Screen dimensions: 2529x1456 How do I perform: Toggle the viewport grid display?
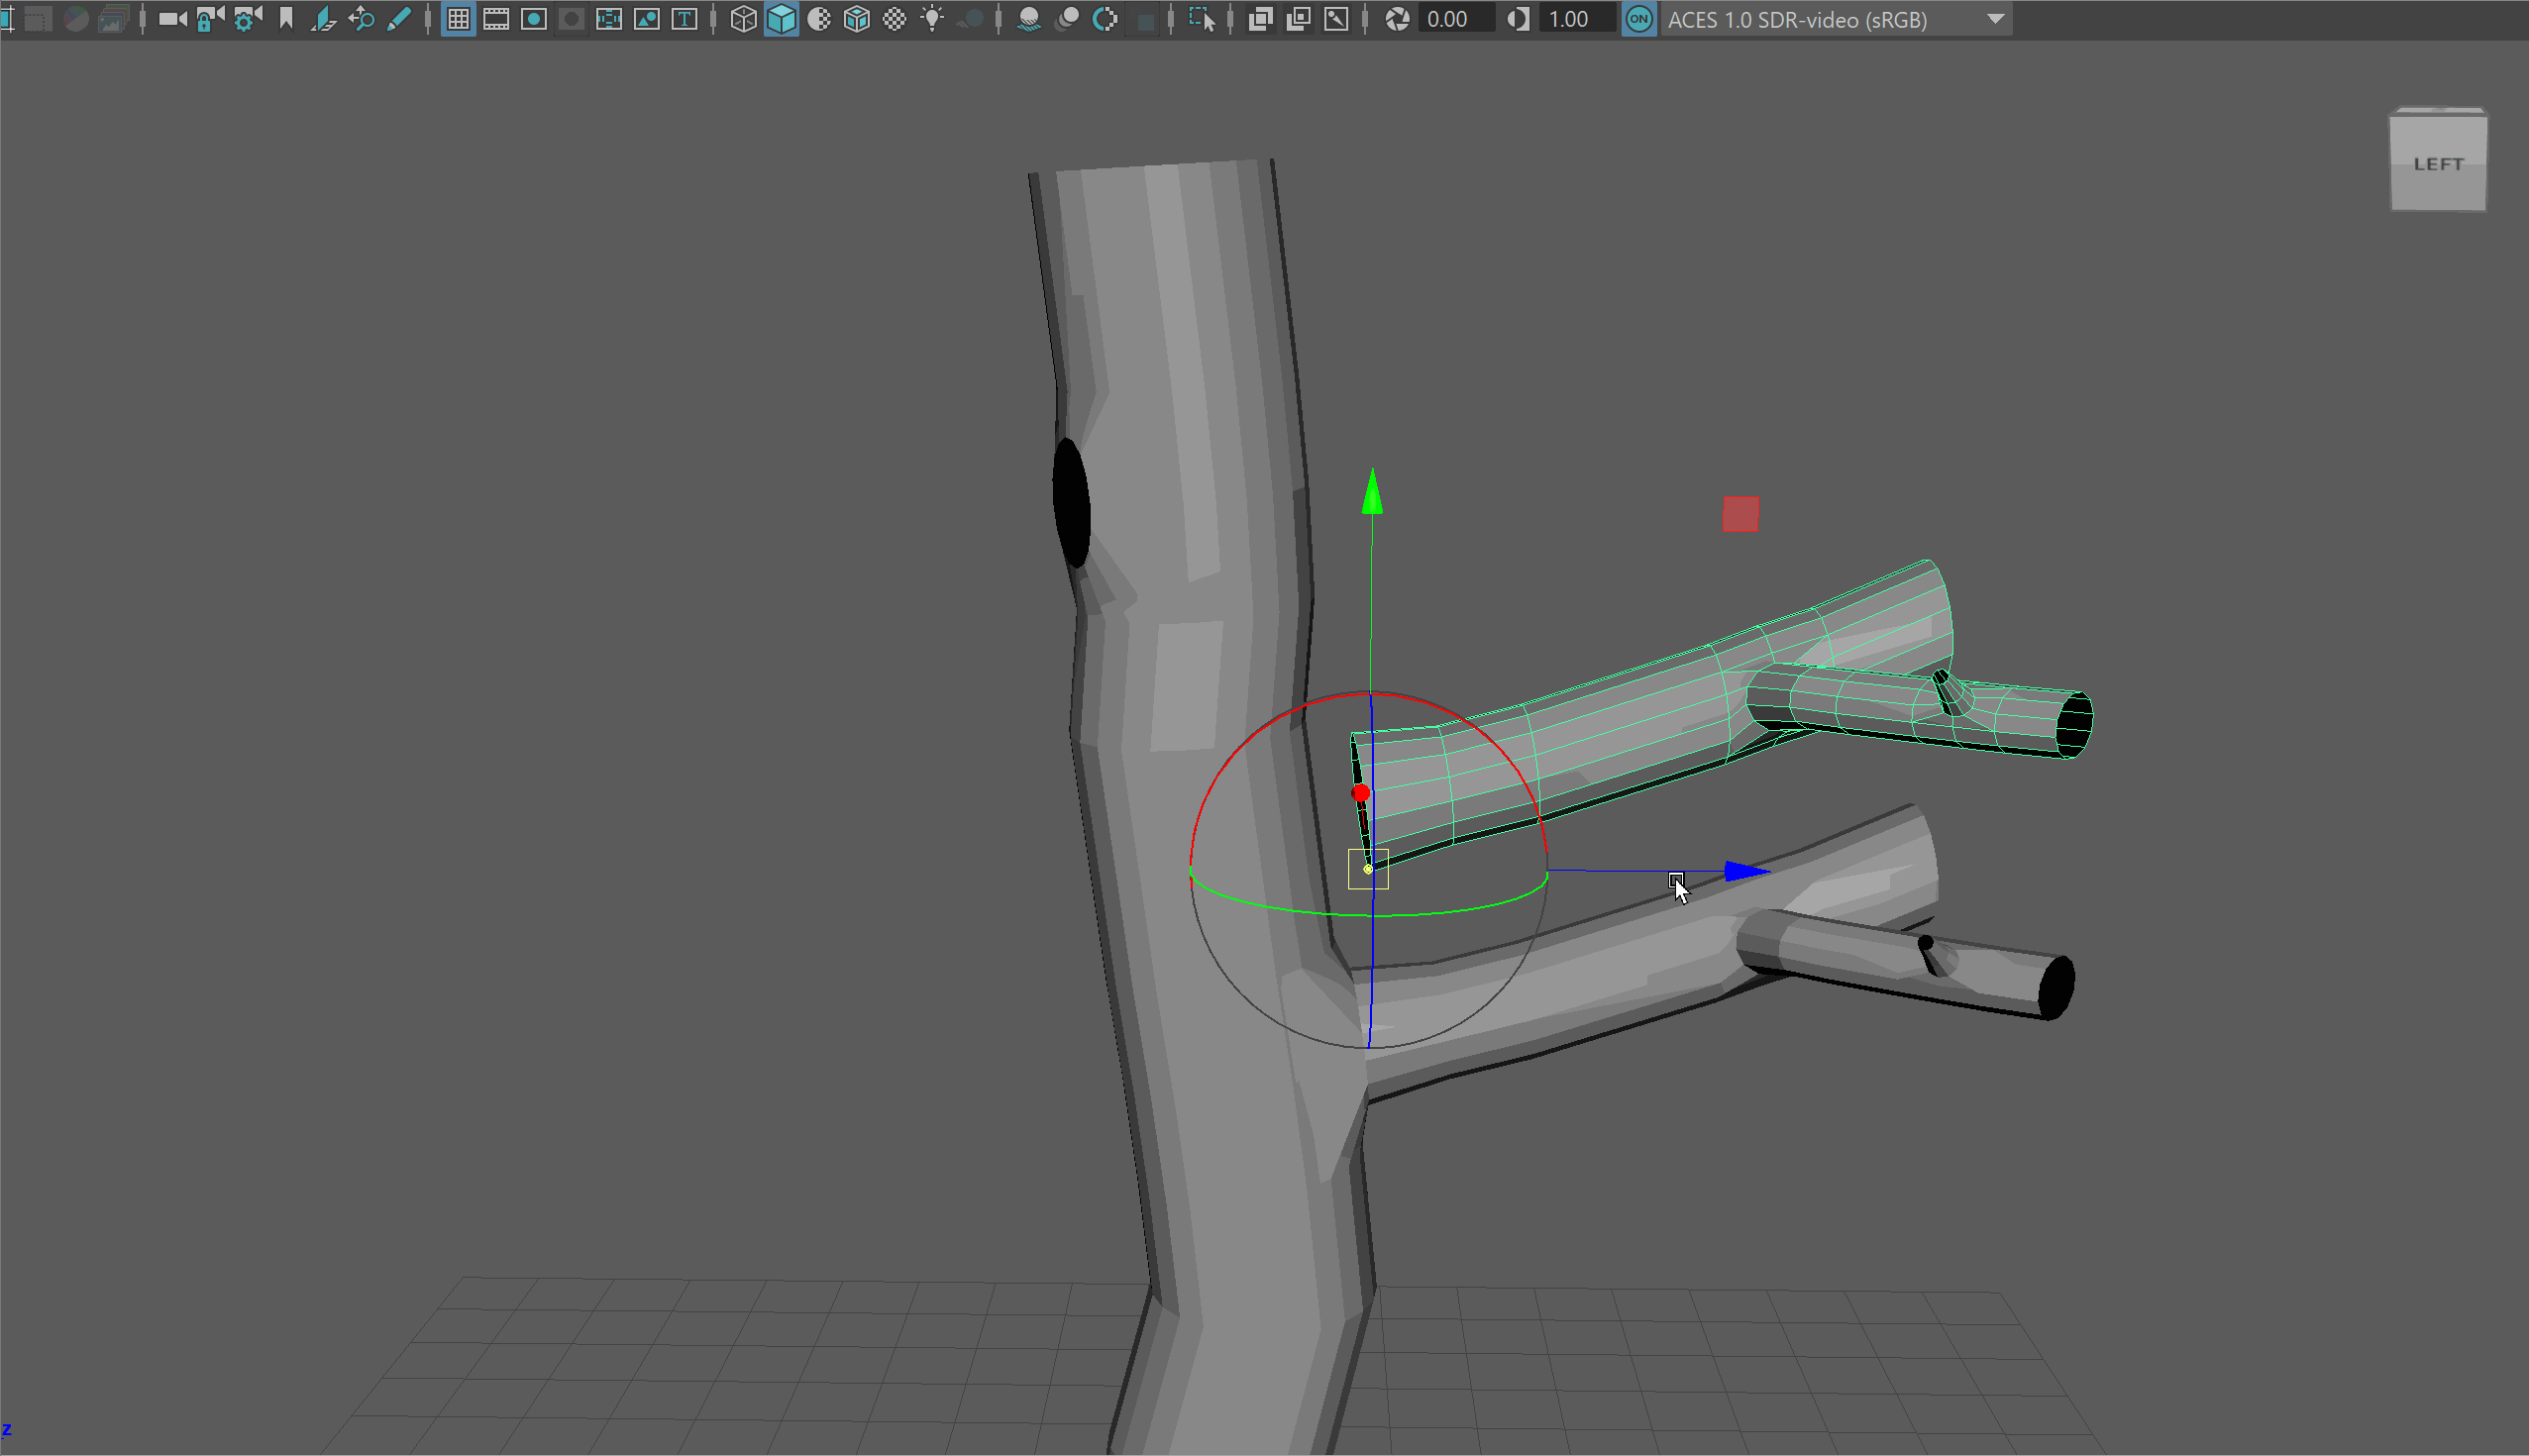[458, 19]
